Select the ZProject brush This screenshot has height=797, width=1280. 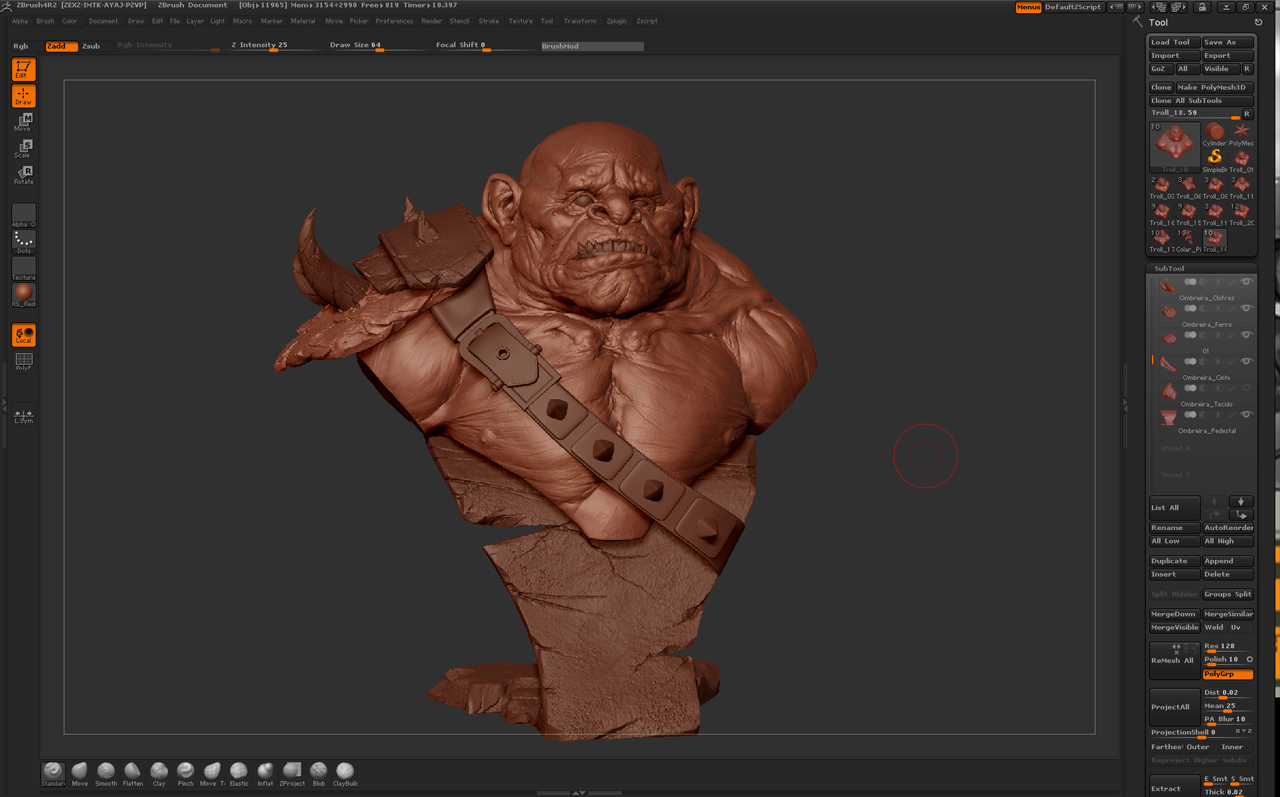(292, 773)
